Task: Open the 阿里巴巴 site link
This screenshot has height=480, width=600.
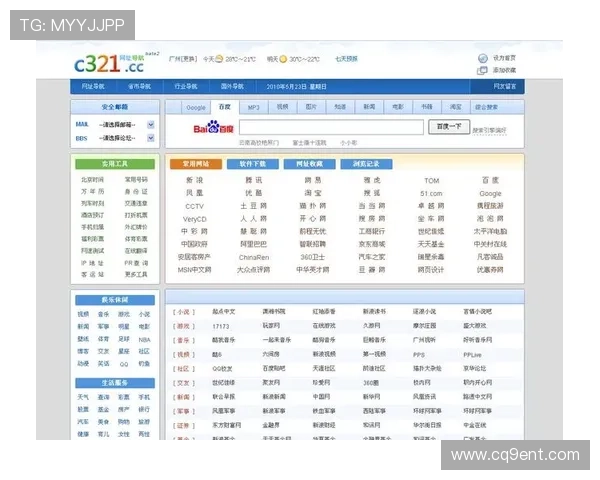Action: click(x=253, y=244)
